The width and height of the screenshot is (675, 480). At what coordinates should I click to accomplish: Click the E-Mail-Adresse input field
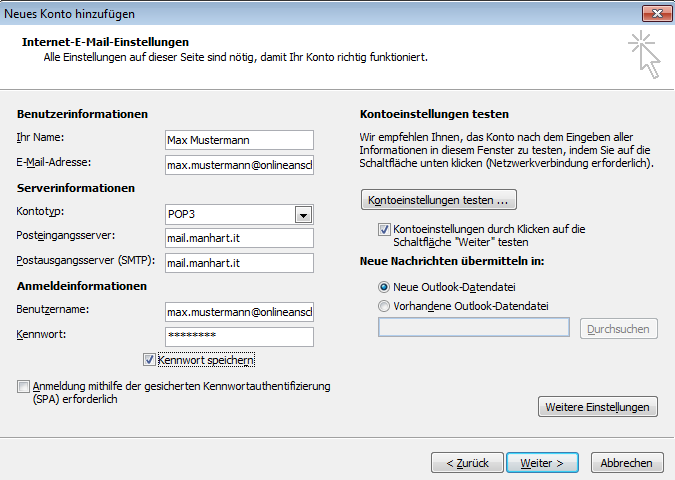(x=239, y=164)
